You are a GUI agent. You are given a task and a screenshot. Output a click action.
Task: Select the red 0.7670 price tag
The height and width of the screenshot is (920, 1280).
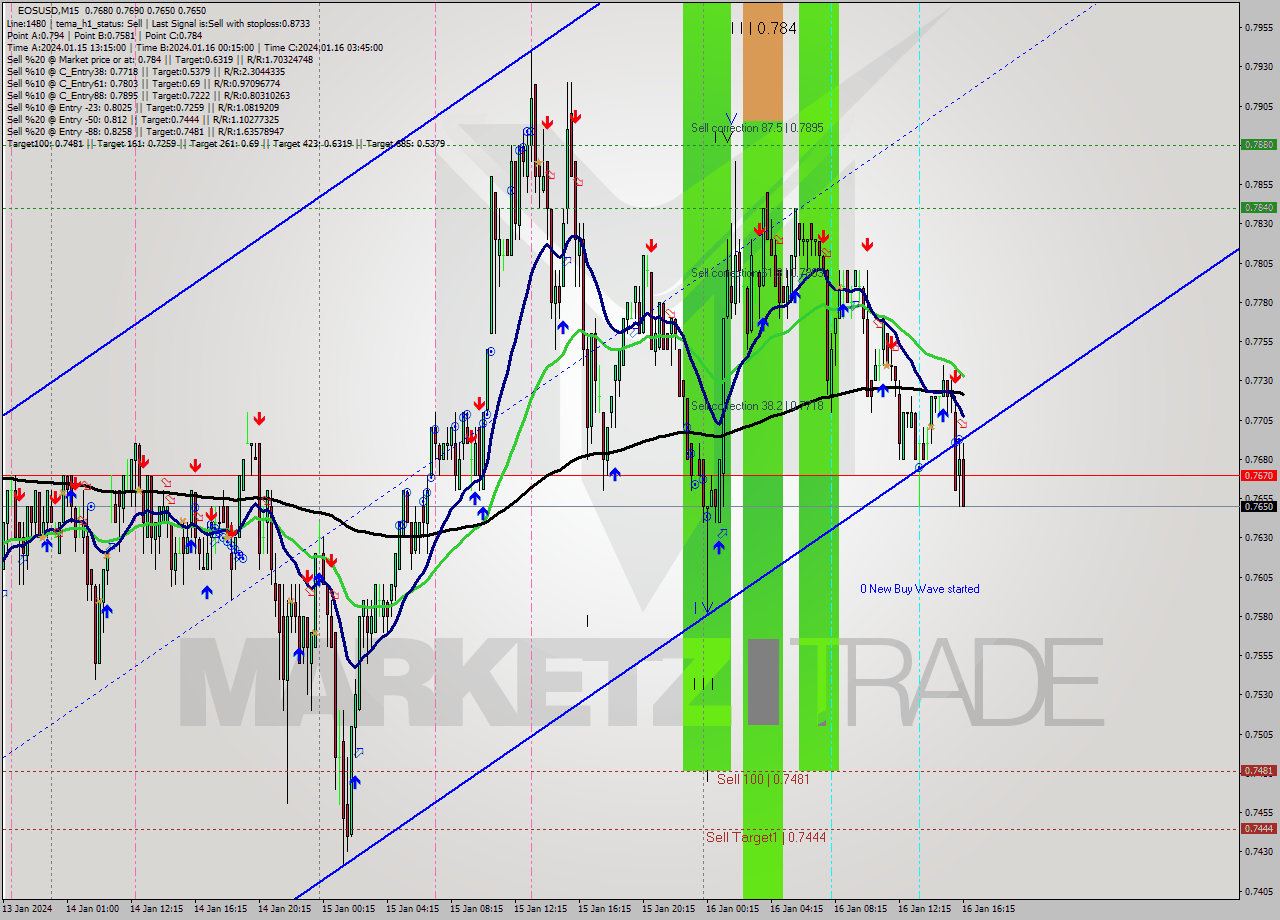click(1258, 475)
